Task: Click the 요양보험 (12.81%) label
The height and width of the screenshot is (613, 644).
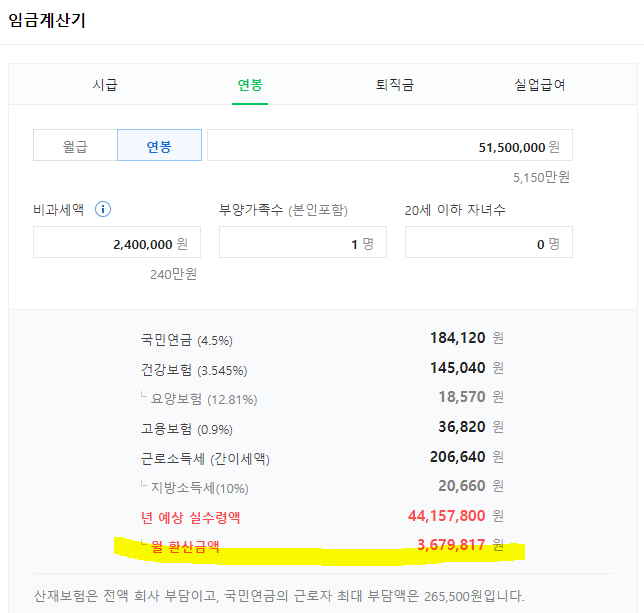Action: (204, 399)
